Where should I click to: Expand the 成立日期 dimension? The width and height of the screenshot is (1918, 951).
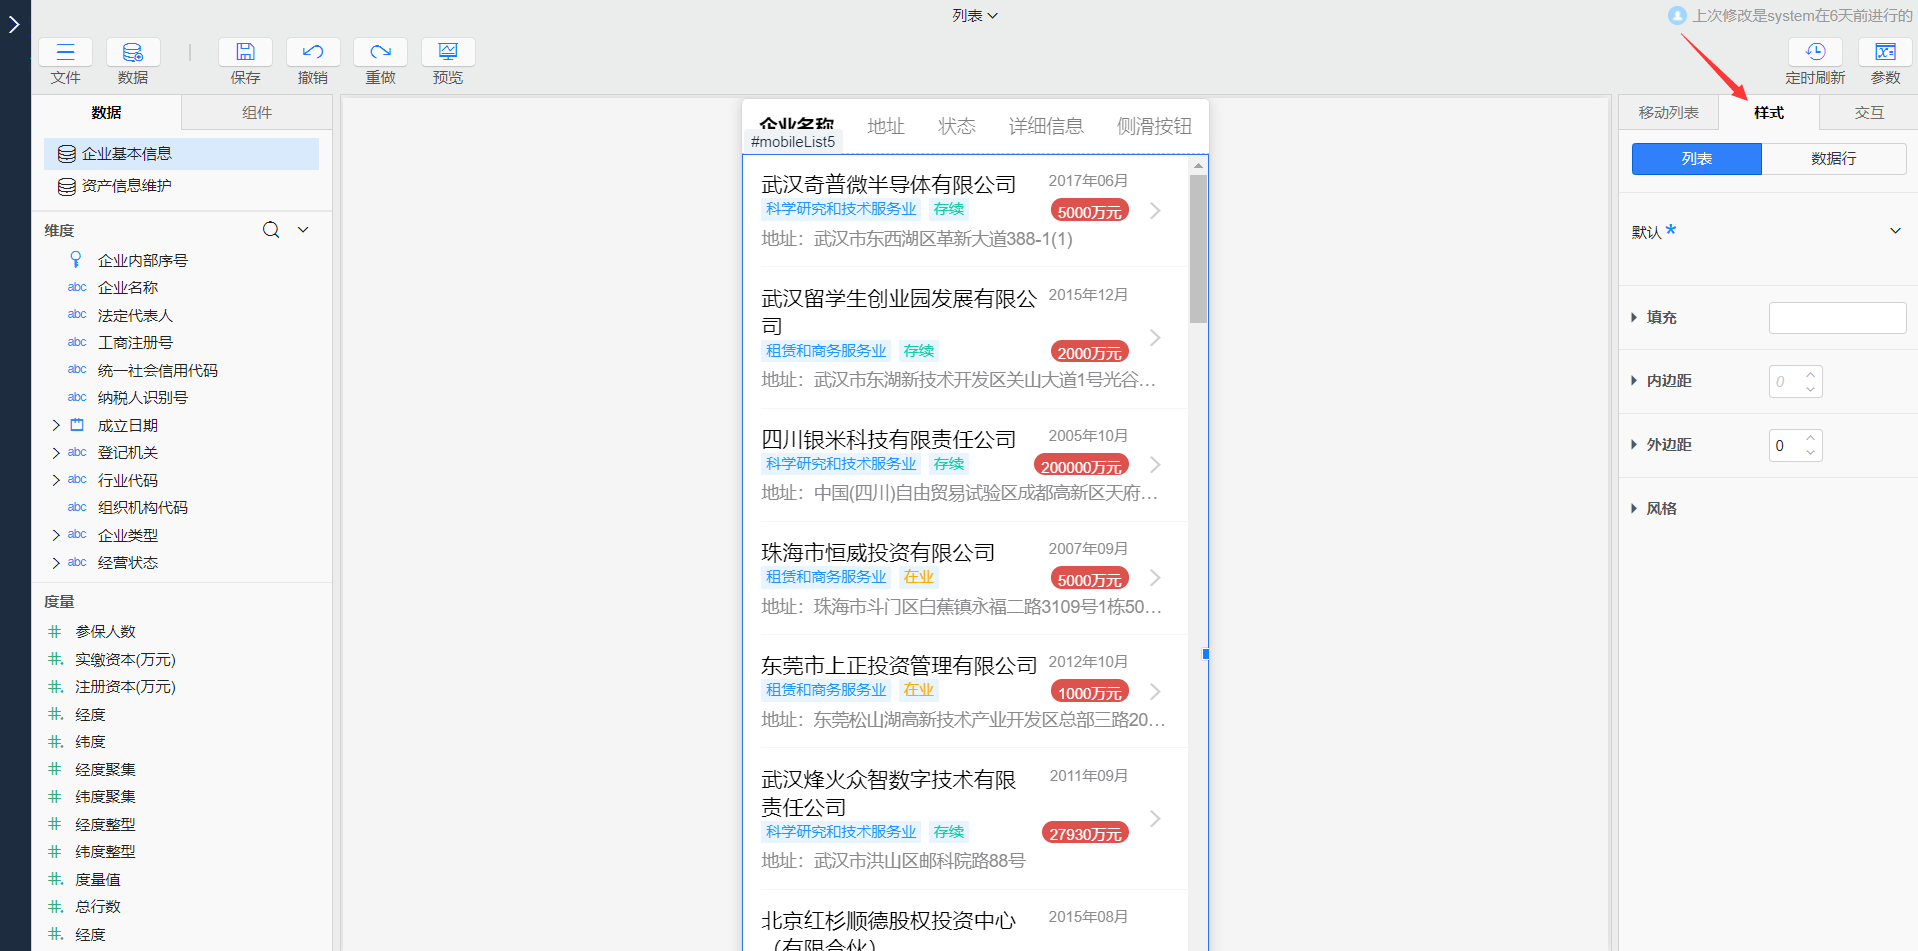[x=55, y=424]
